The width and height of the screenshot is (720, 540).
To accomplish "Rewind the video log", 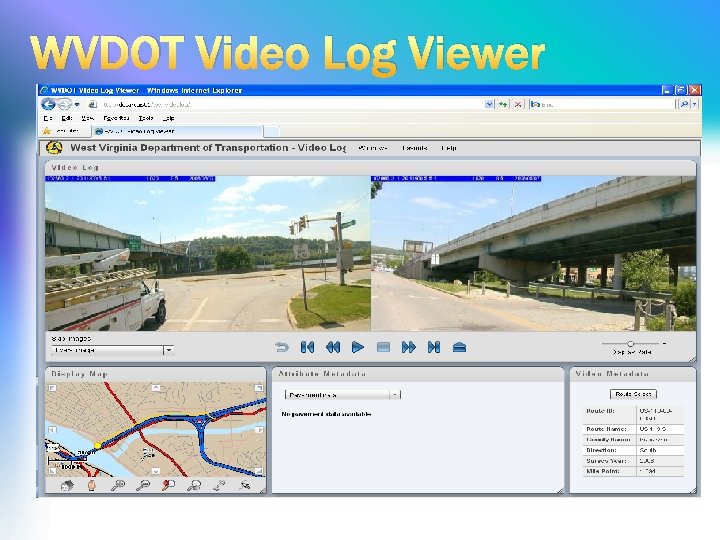I will [x=333, y=347].
